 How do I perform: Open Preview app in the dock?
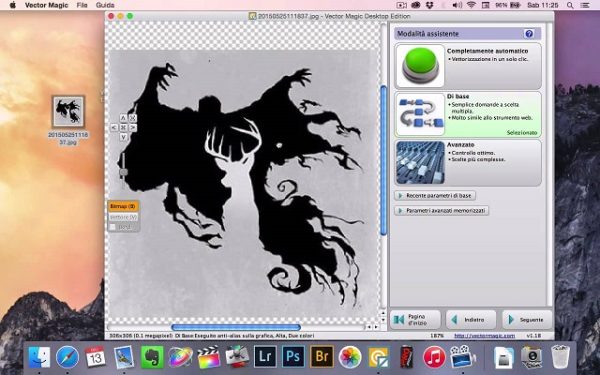pyautogui.click(x=124, y=357)
